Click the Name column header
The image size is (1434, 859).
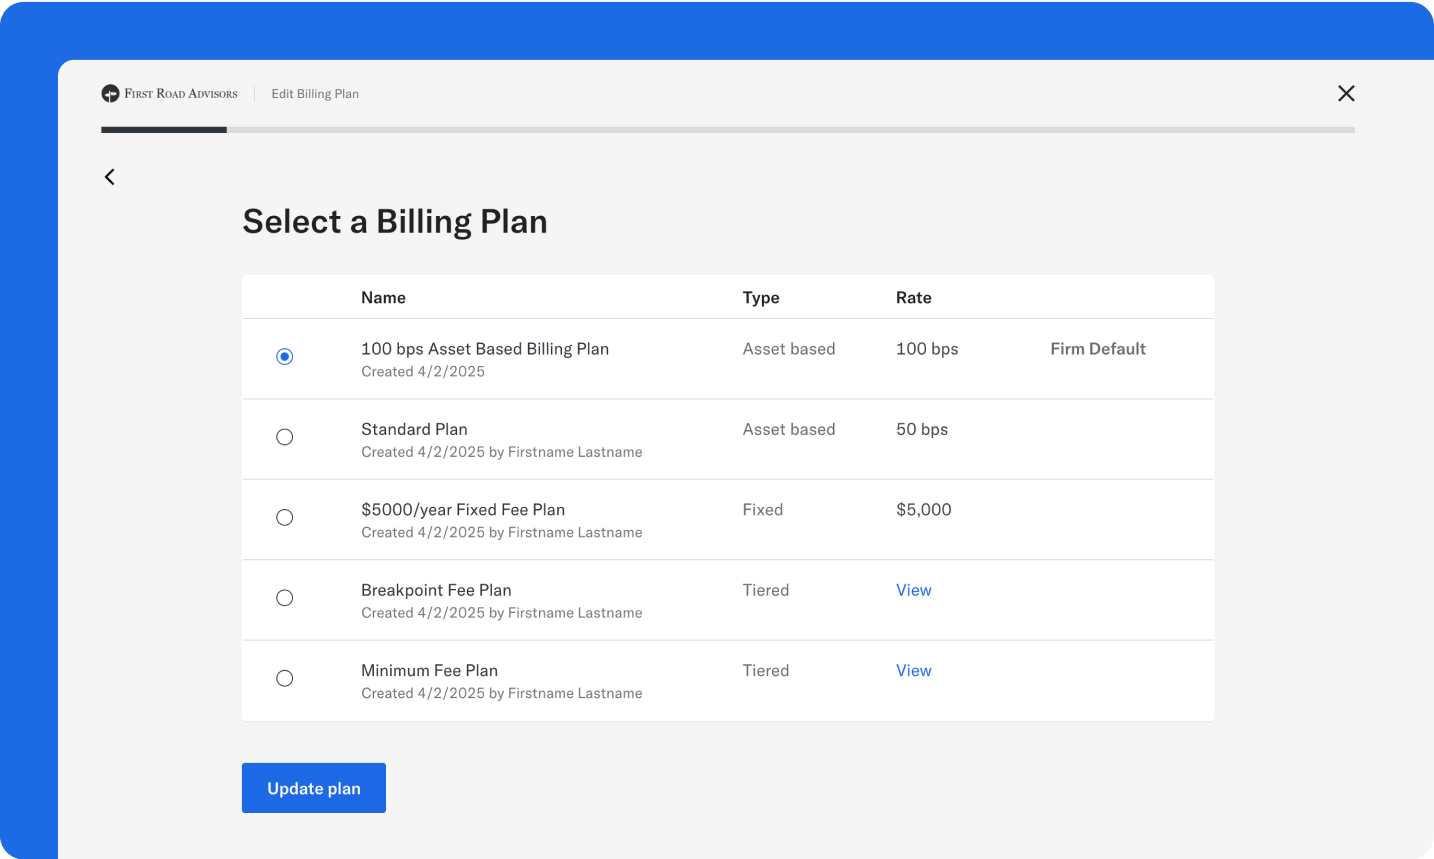click(x=383, y=297)
